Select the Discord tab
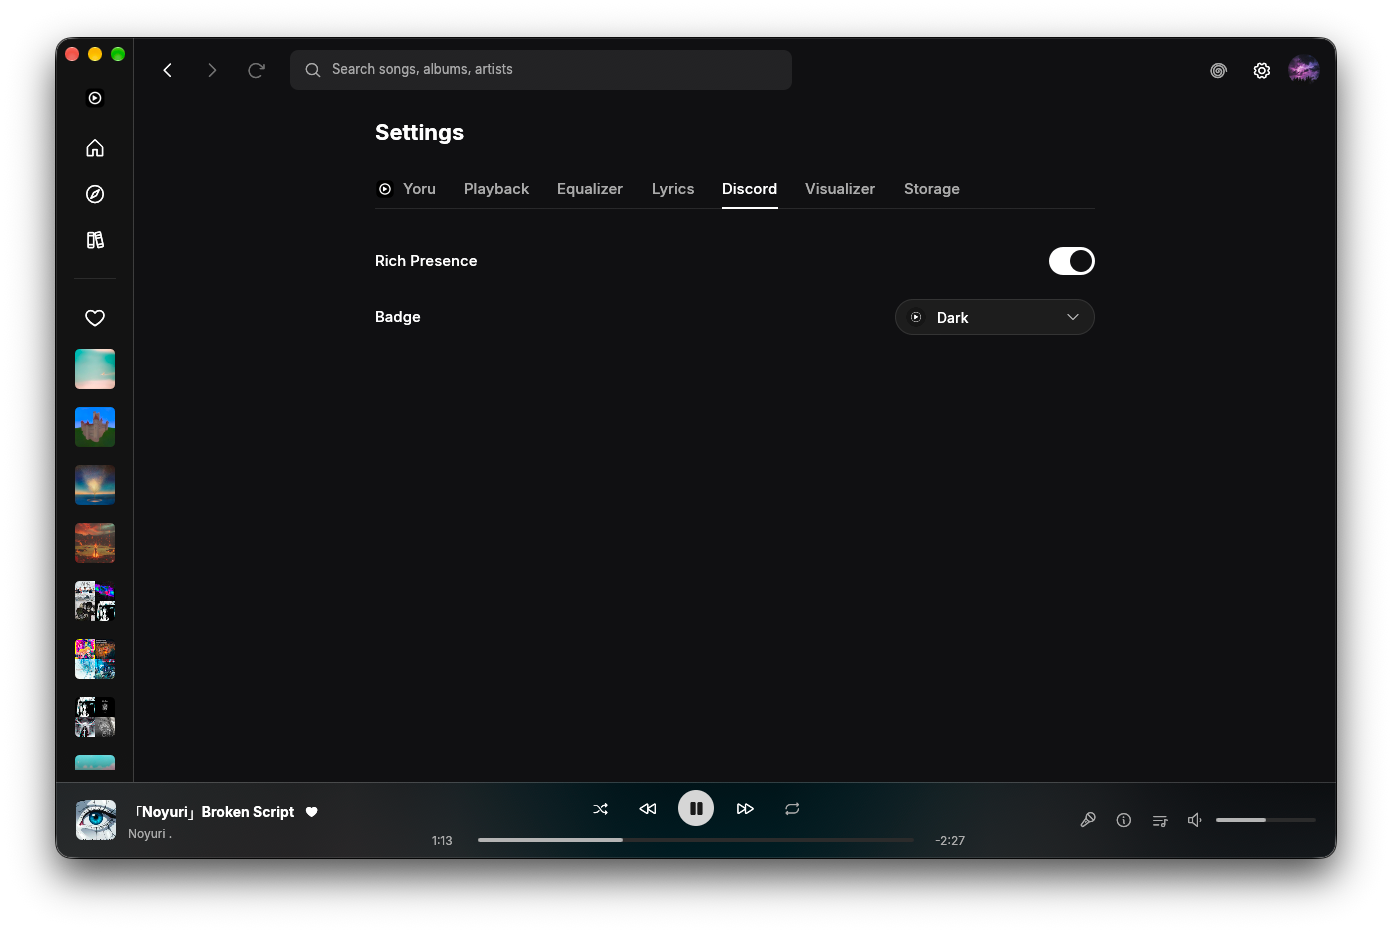1392x932 pixels. coord(750,189)
